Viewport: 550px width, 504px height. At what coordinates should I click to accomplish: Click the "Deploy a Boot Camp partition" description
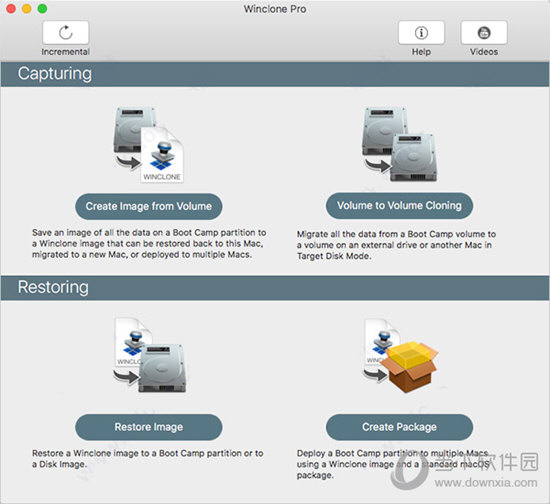[393, 464]
